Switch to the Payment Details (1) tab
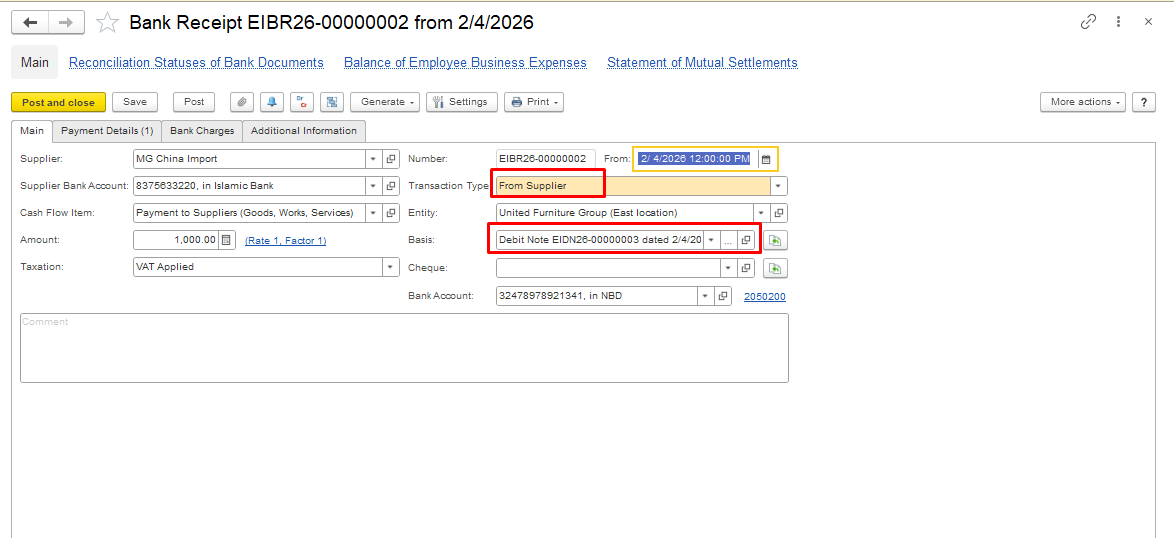This screenshot has height=538, width=1174. tap(107, 131)
